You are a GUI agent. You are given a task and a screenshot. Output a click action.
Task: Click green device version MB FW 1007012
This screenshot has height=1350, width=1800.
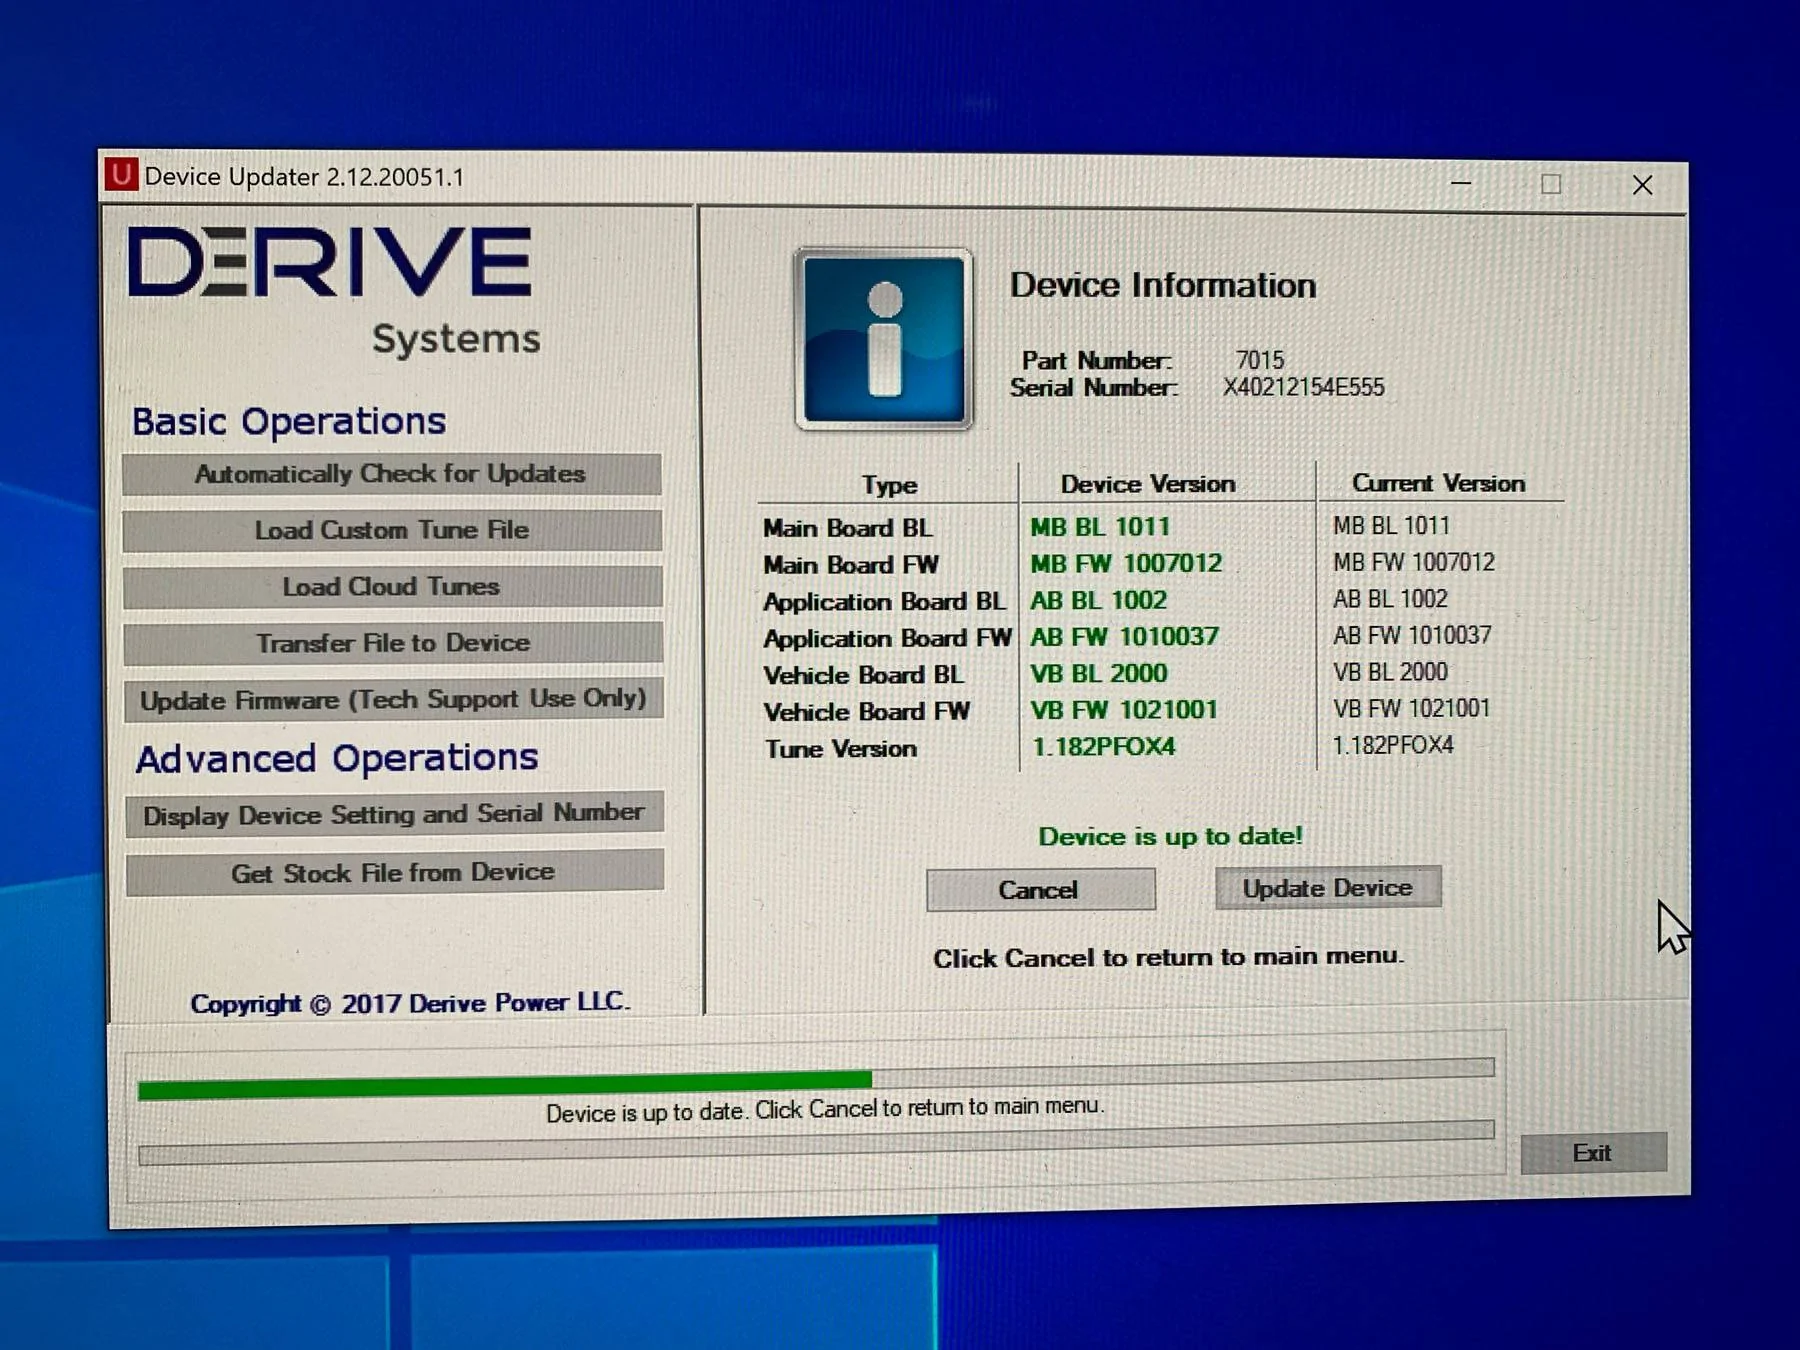(1126, 564)
